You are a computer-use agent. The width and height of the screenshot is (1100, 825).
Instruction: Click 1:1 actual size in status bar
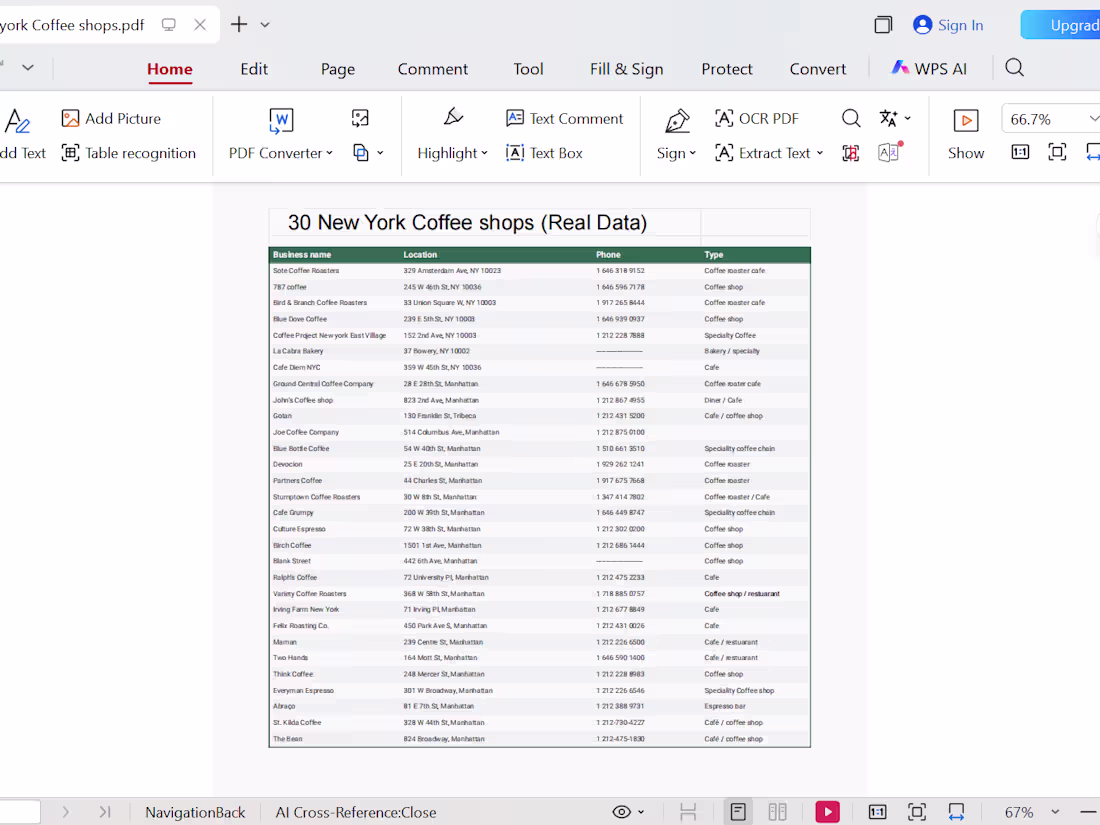coord(878,812)
